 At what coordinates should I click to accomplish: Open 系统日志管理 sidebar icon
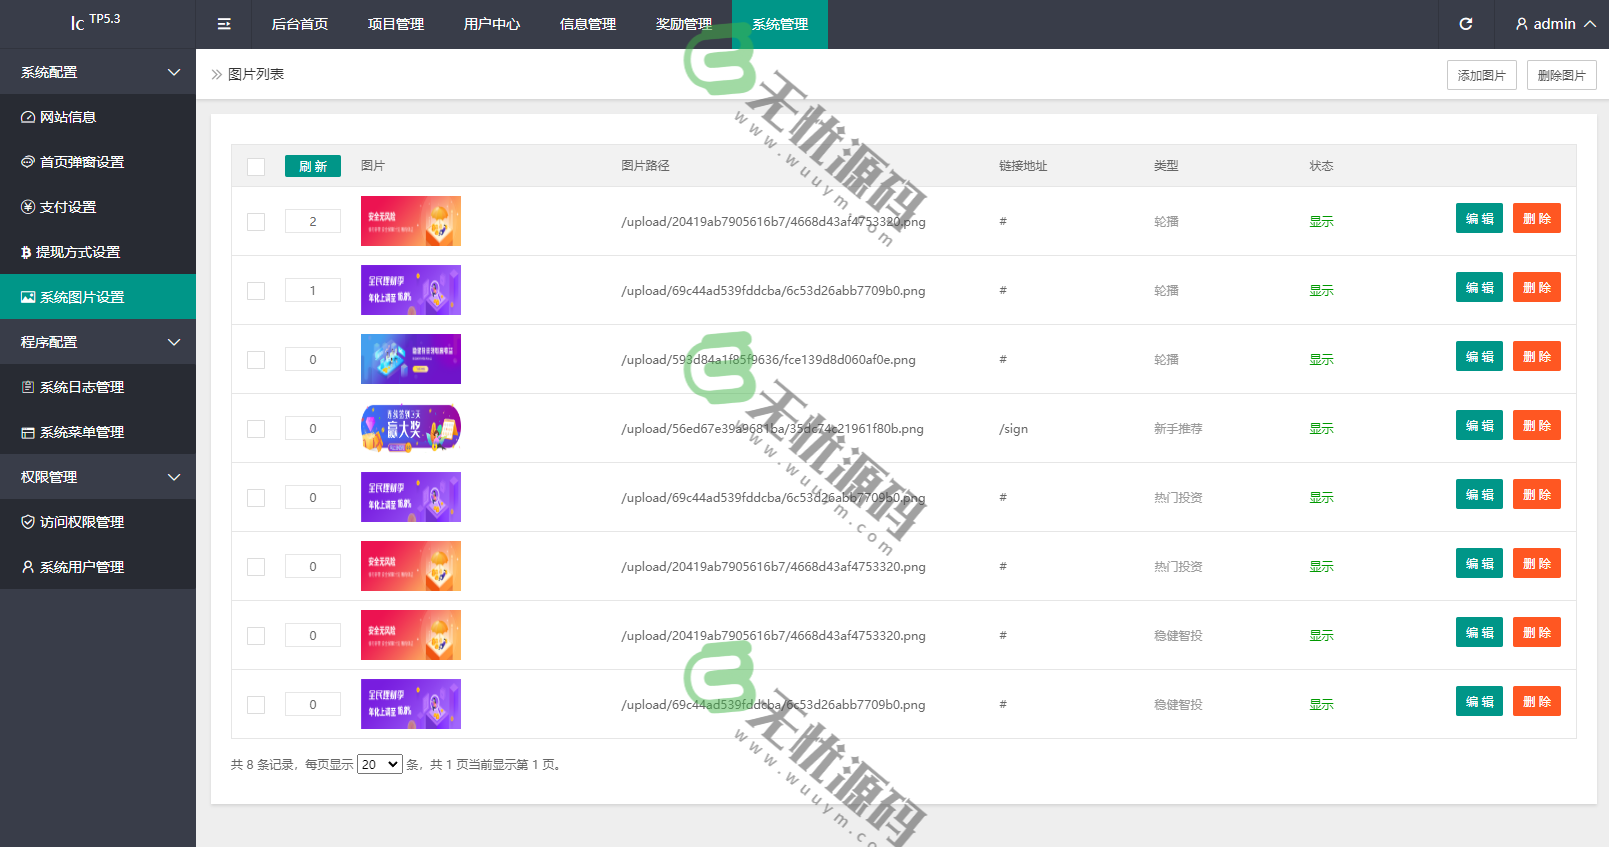pyautogui.click(x=28, y=387)
